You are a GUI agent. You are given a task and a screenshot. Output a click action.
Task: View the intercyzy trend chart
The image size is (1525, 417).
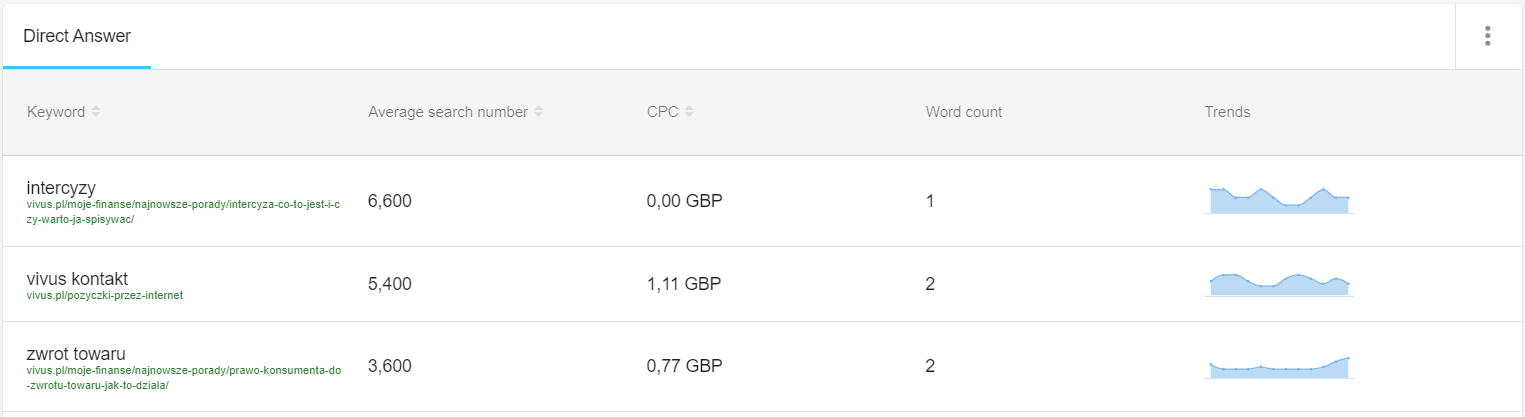(1279, 200)
